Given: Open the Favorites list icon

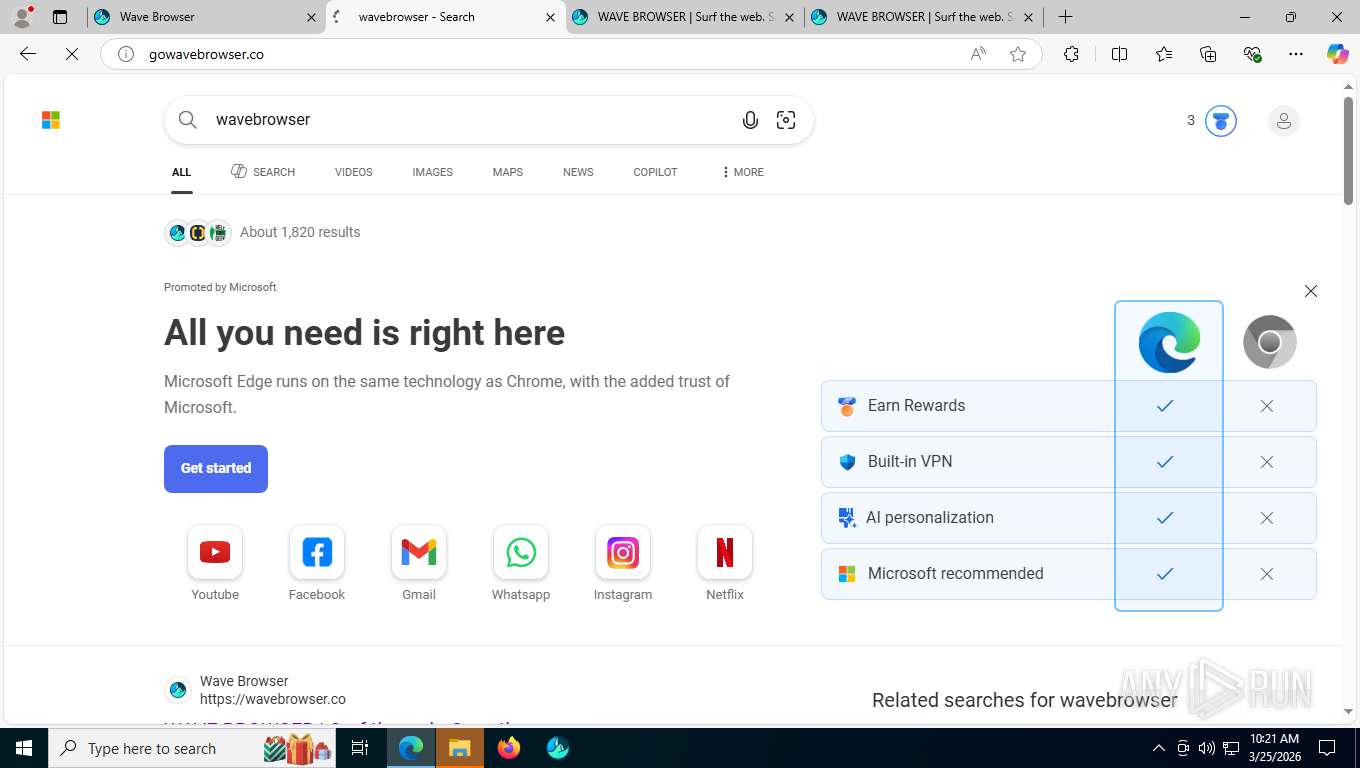Looking at the screenshot, I should tap(1164, 54).
